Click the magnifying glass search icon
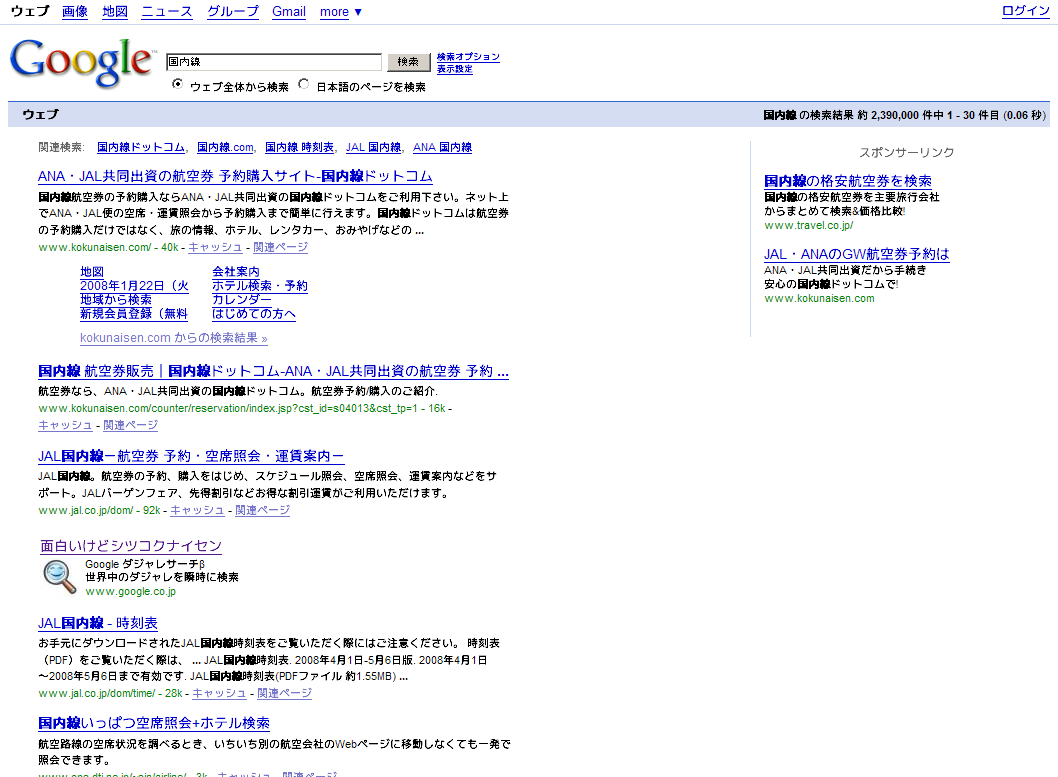The image size is (1058, 777). (60, 576)
